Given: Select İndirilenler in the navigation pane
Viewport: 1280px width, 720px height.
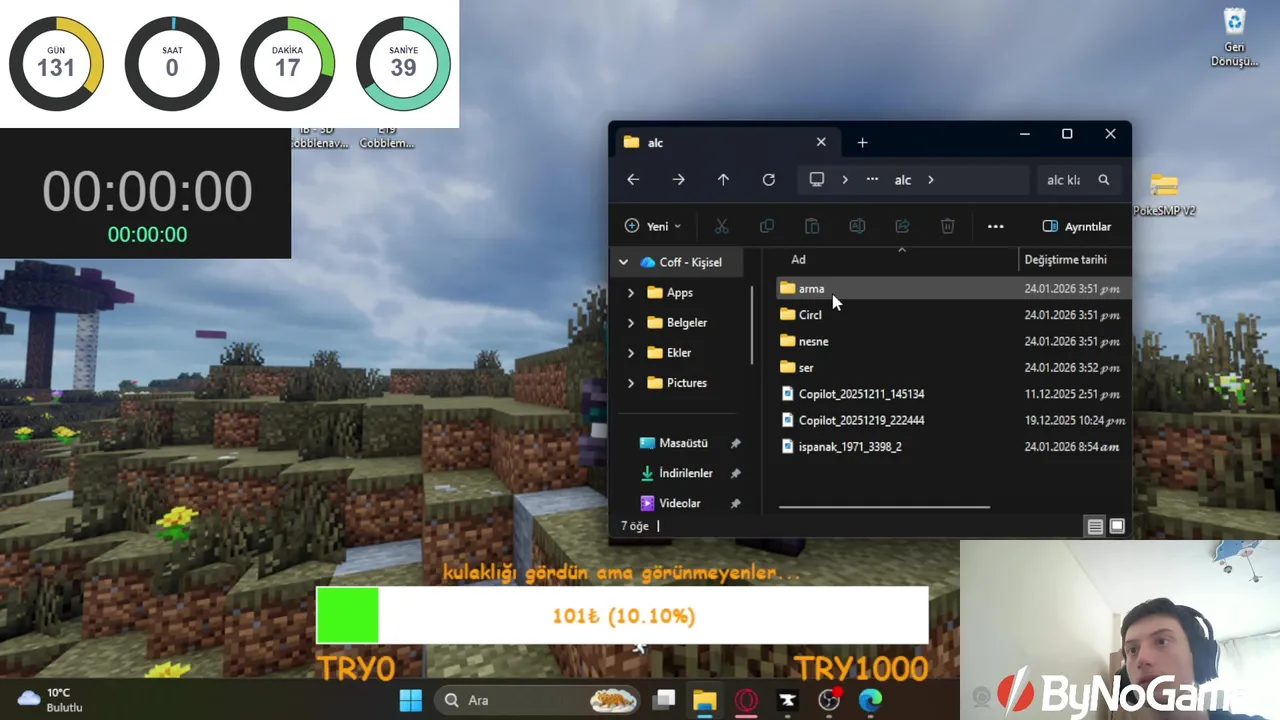Looking at the screenshot, I should click(685, 473).
